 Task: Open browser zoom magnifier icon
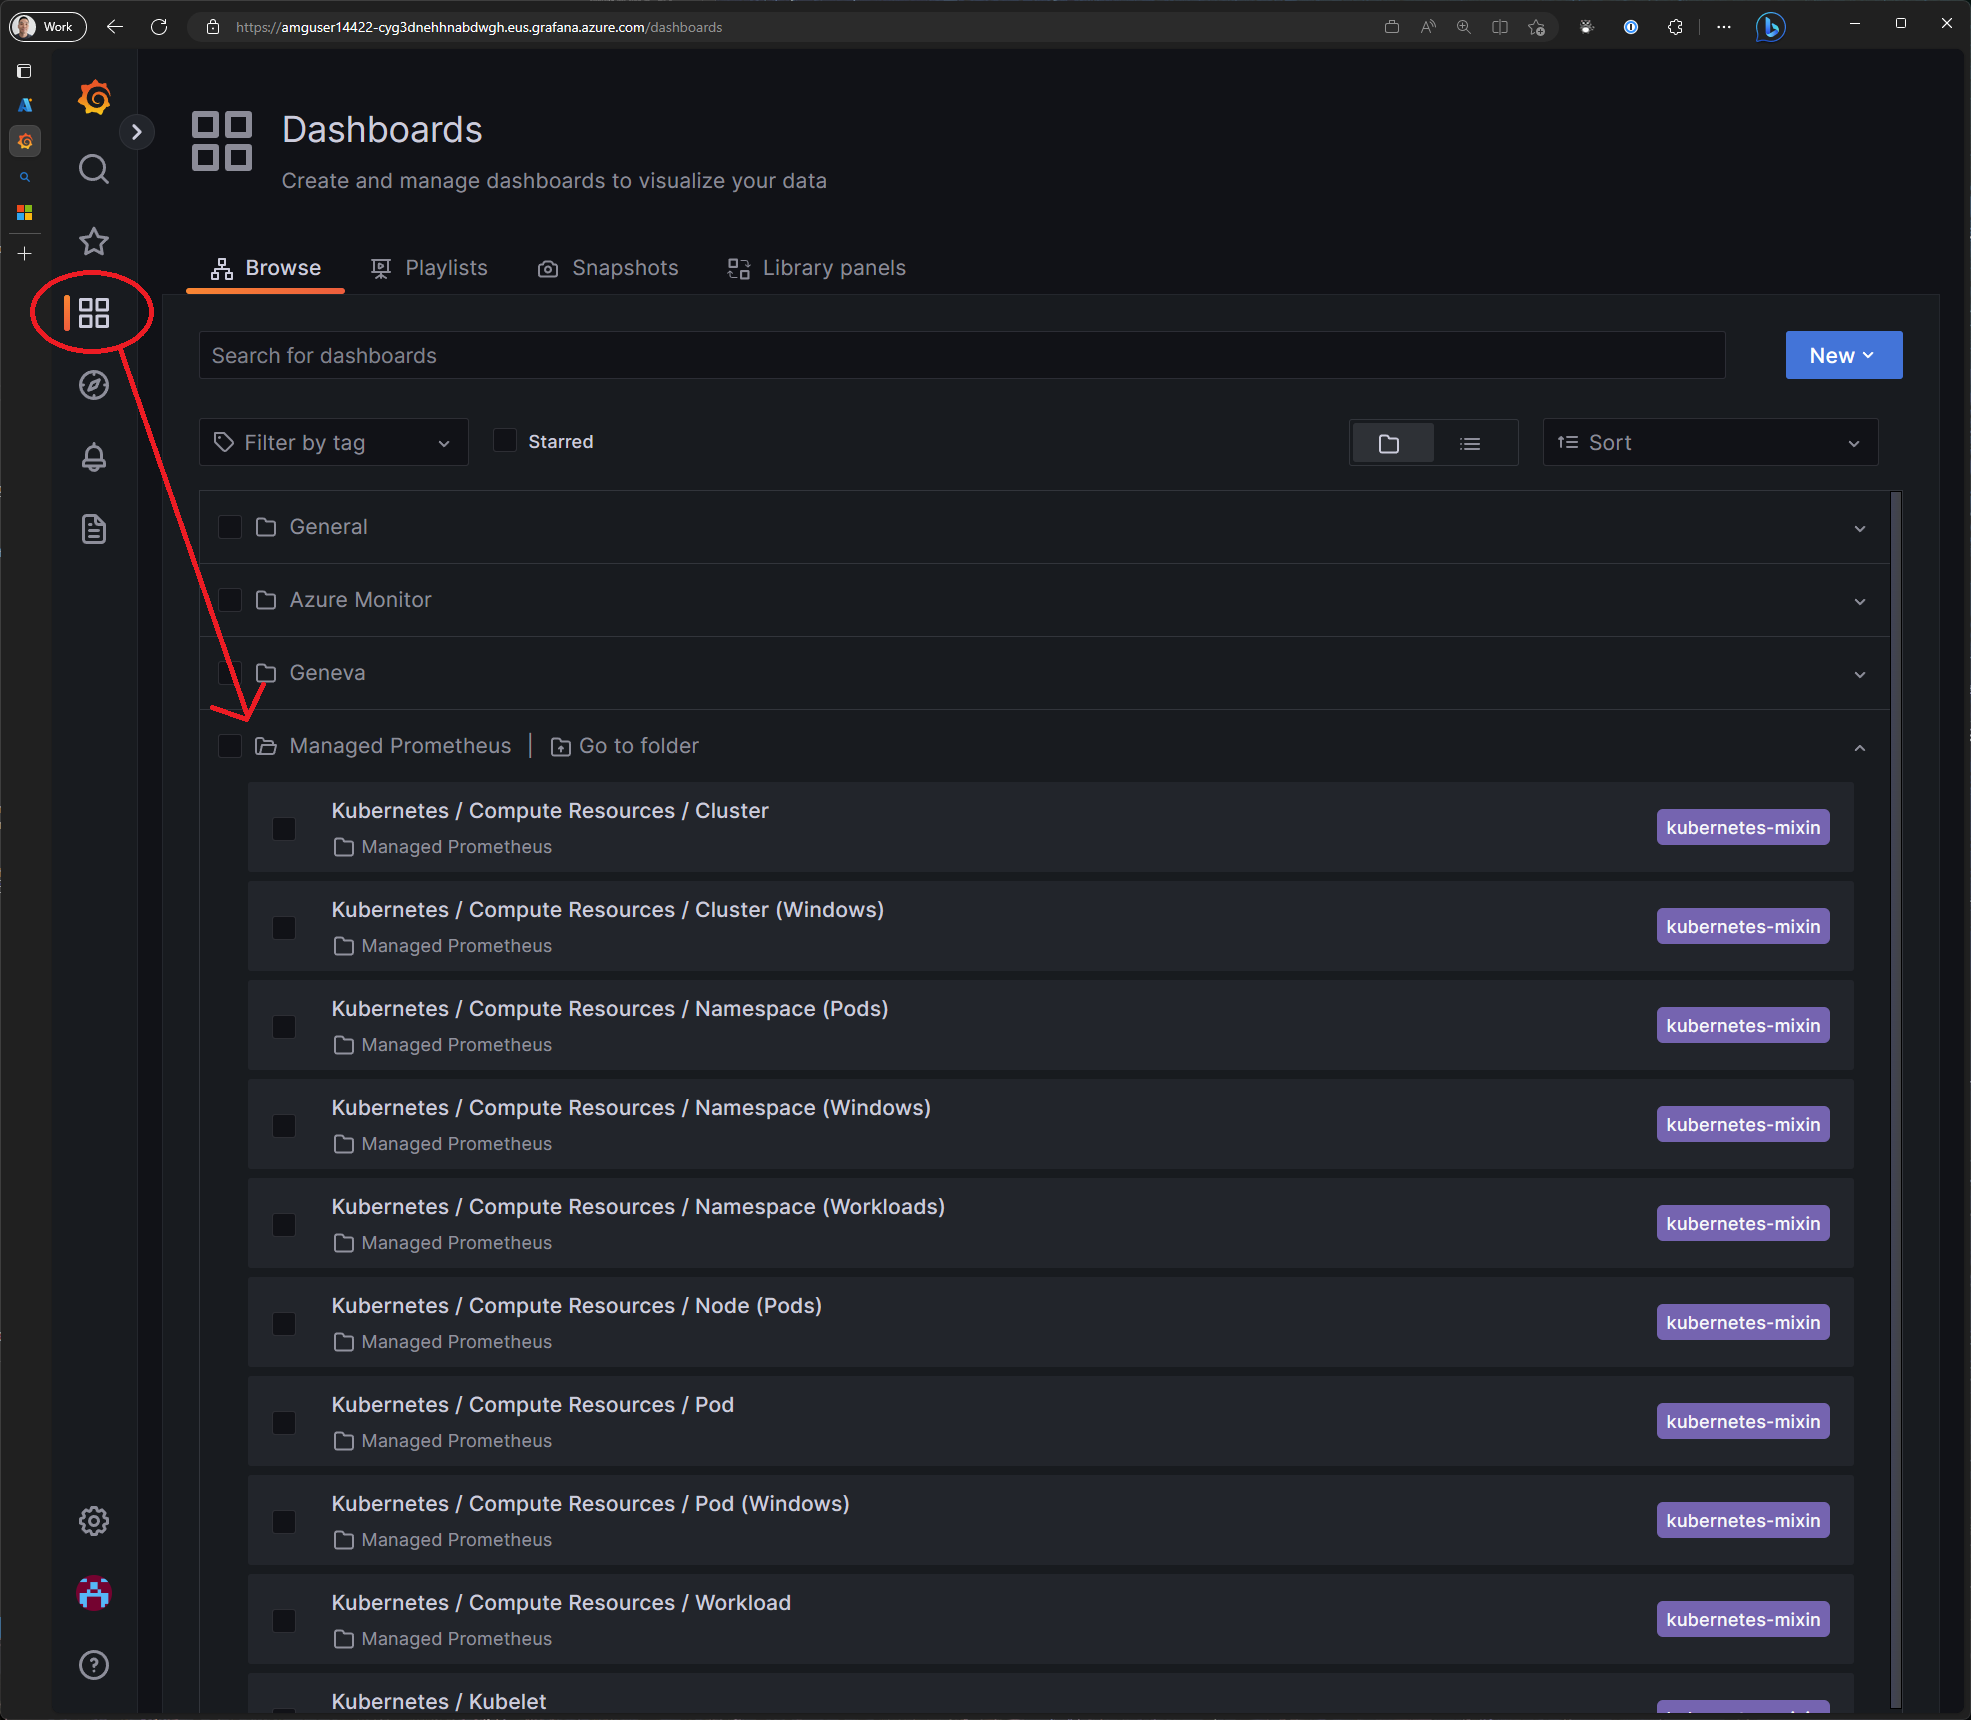pos(1464,27)
